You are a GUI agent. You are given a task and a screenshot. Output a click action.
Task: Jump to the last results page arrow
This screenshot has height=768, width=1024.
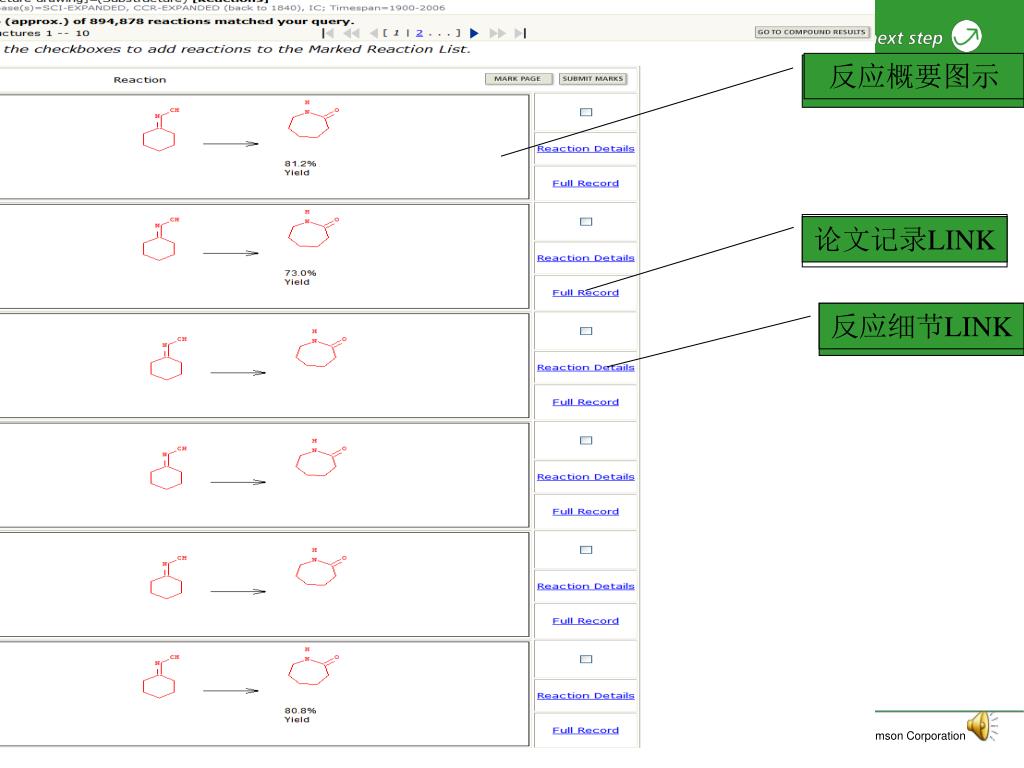(x=520, y=33)
